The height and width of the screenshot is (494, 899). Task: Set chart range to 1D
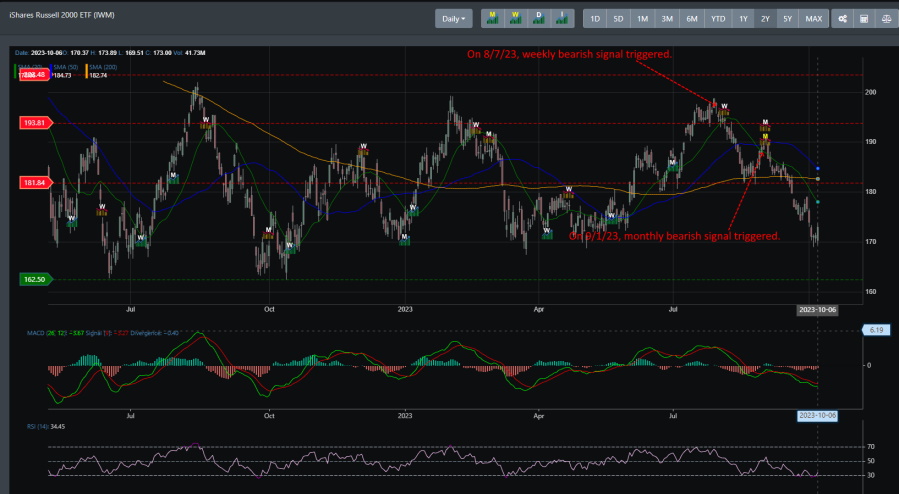(x=595, y=18)
